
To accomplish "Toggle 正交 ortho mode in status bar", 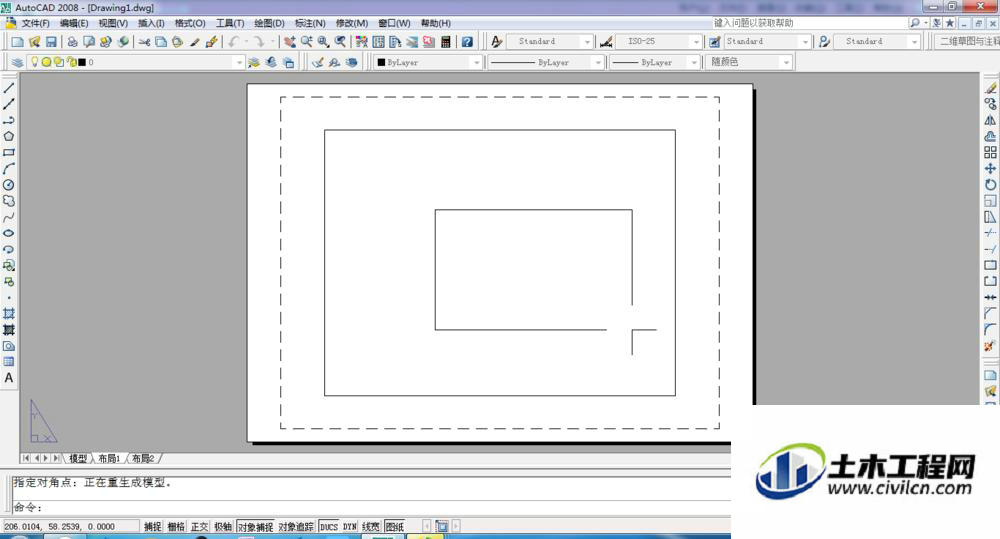I will click(200, 526).
